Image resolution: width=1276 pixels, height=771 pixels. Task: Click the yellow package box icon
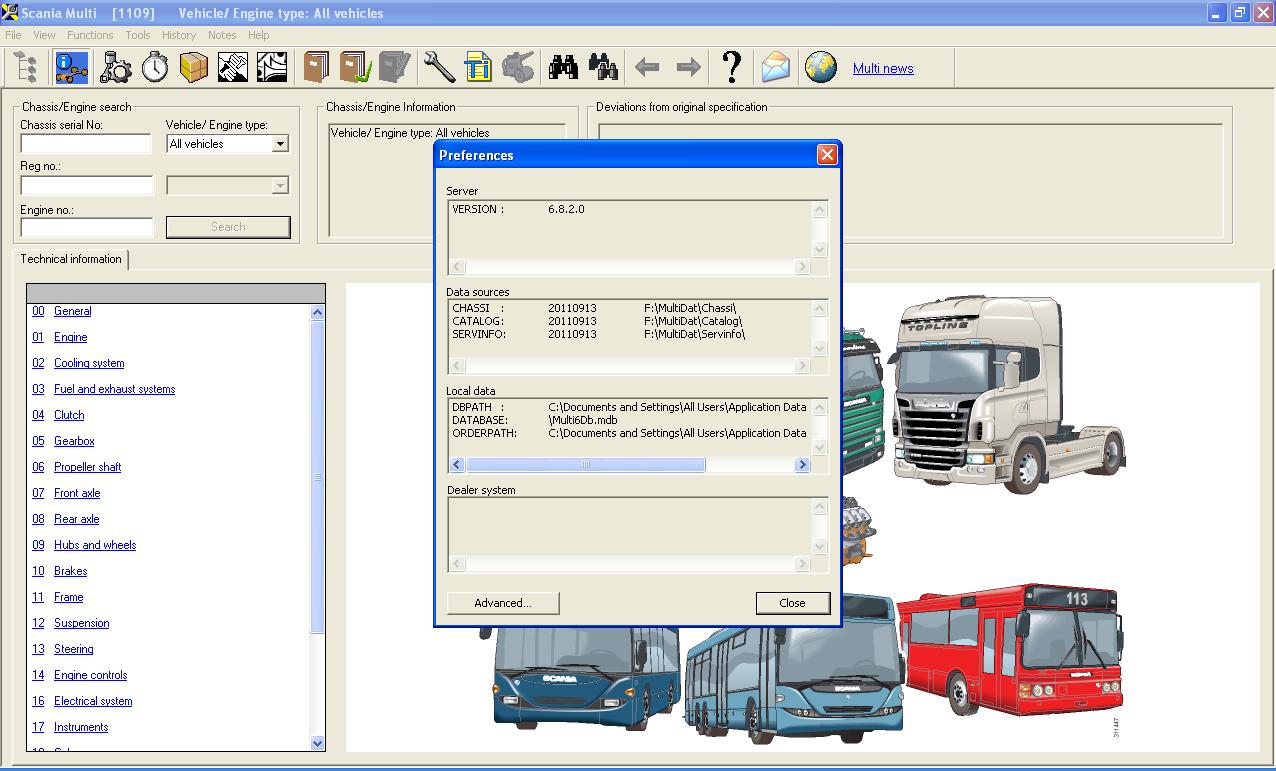click(x=194, y=68)
